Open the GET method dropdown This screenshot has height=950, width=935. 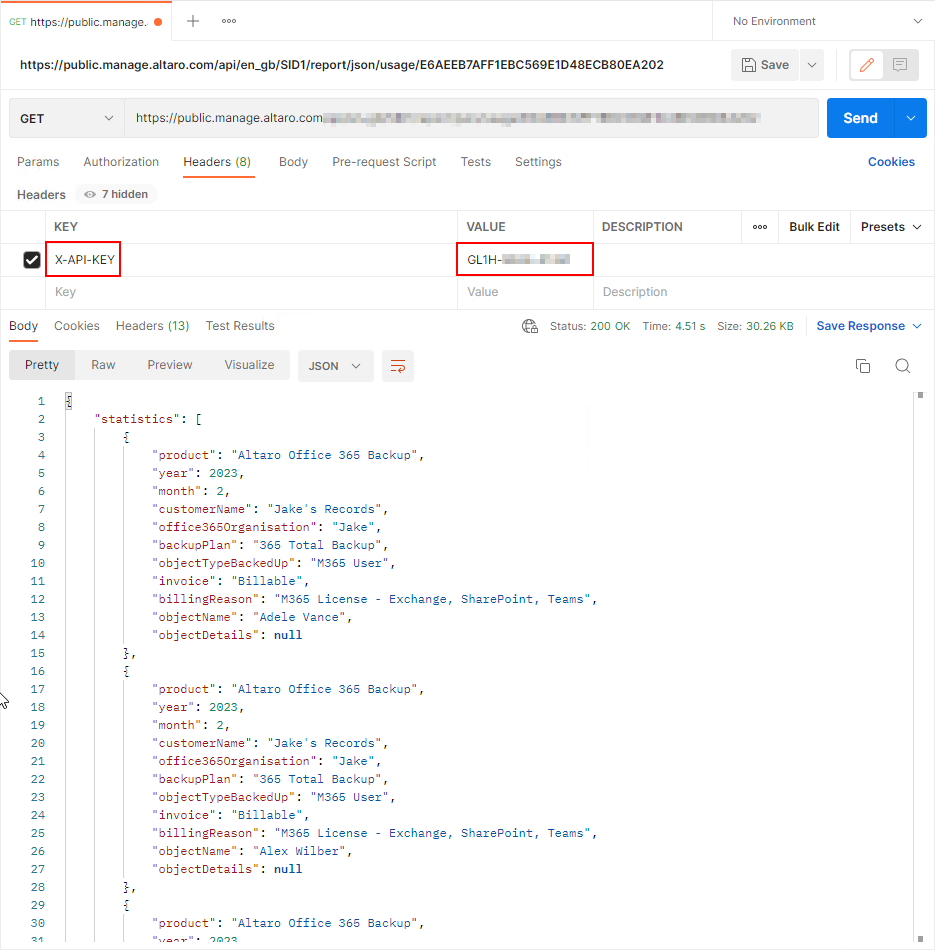click(67, 118)
